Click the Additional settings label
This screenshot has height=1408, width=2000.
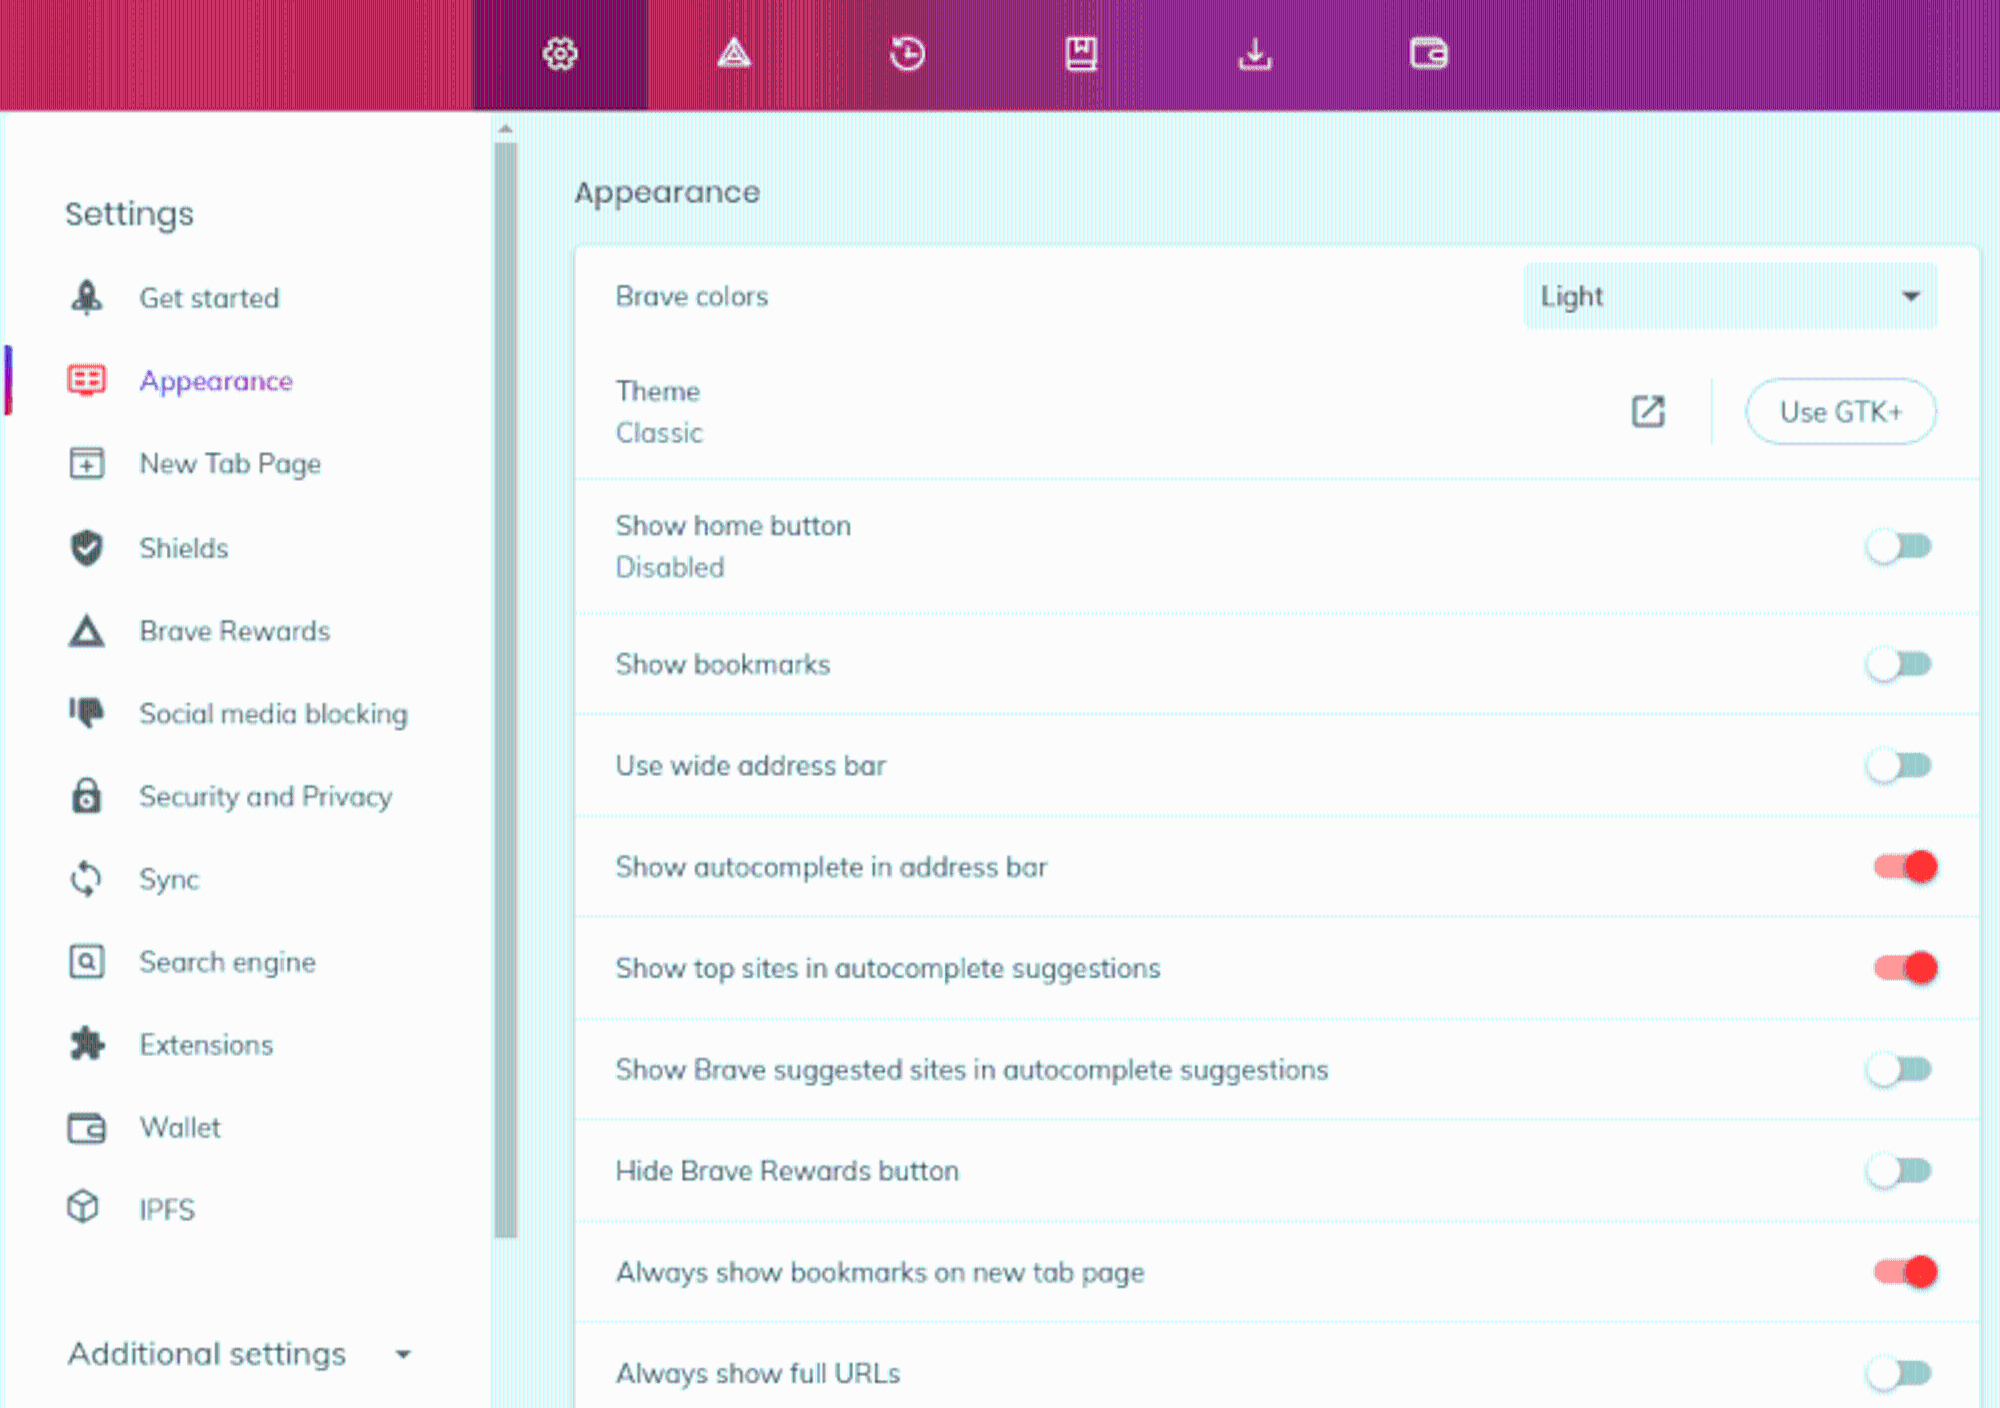click(x=207, y=1354)
